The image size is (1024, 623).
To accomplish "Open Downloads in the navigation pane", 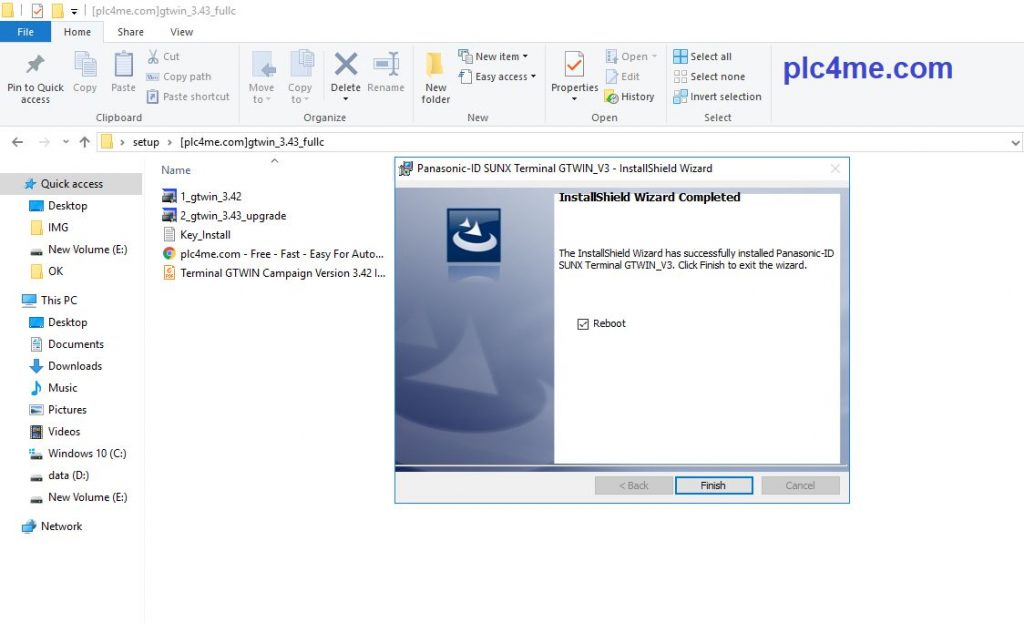I will click(75, 366).
